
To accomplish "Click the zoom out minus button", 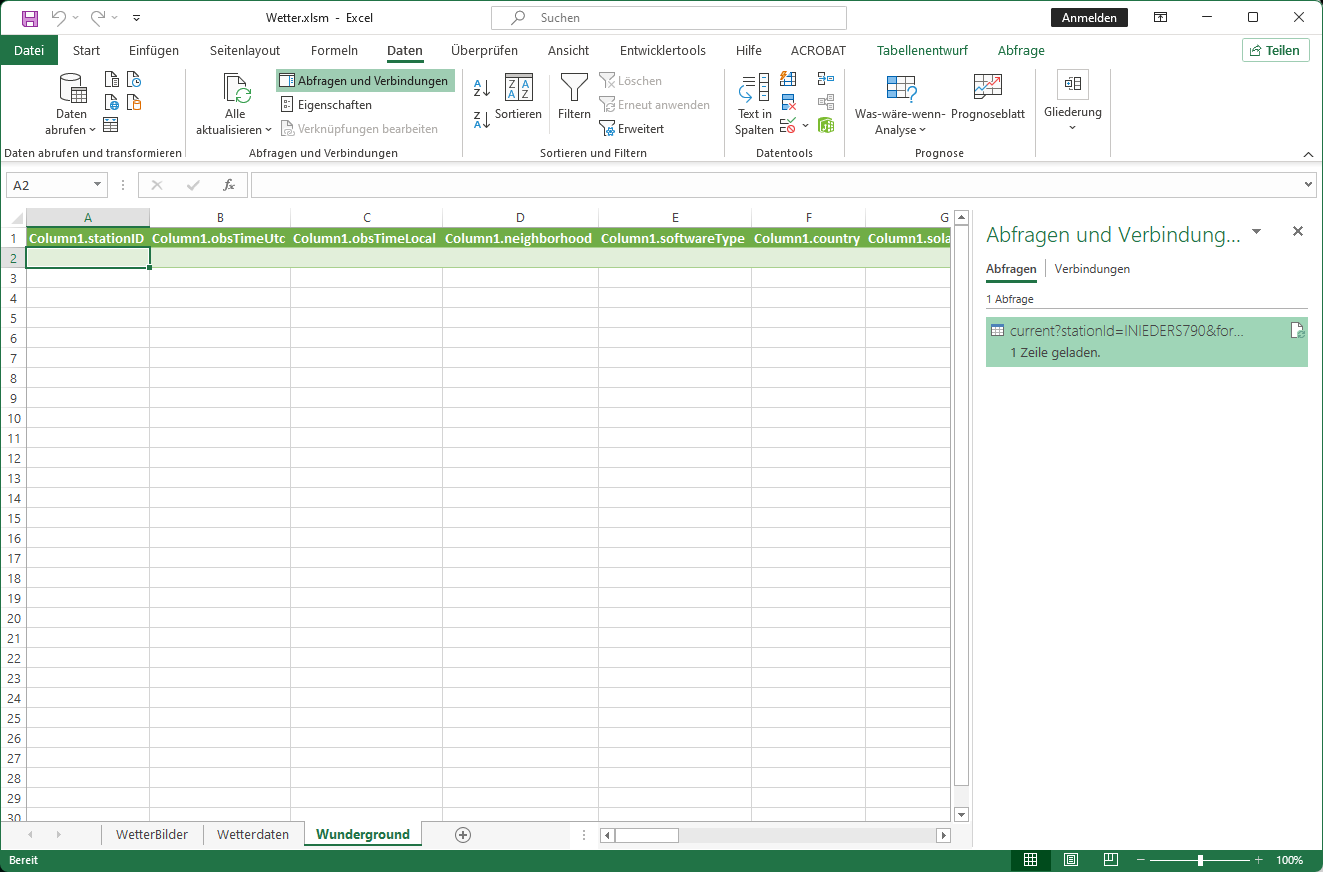I will click(x=1140, y=860).
